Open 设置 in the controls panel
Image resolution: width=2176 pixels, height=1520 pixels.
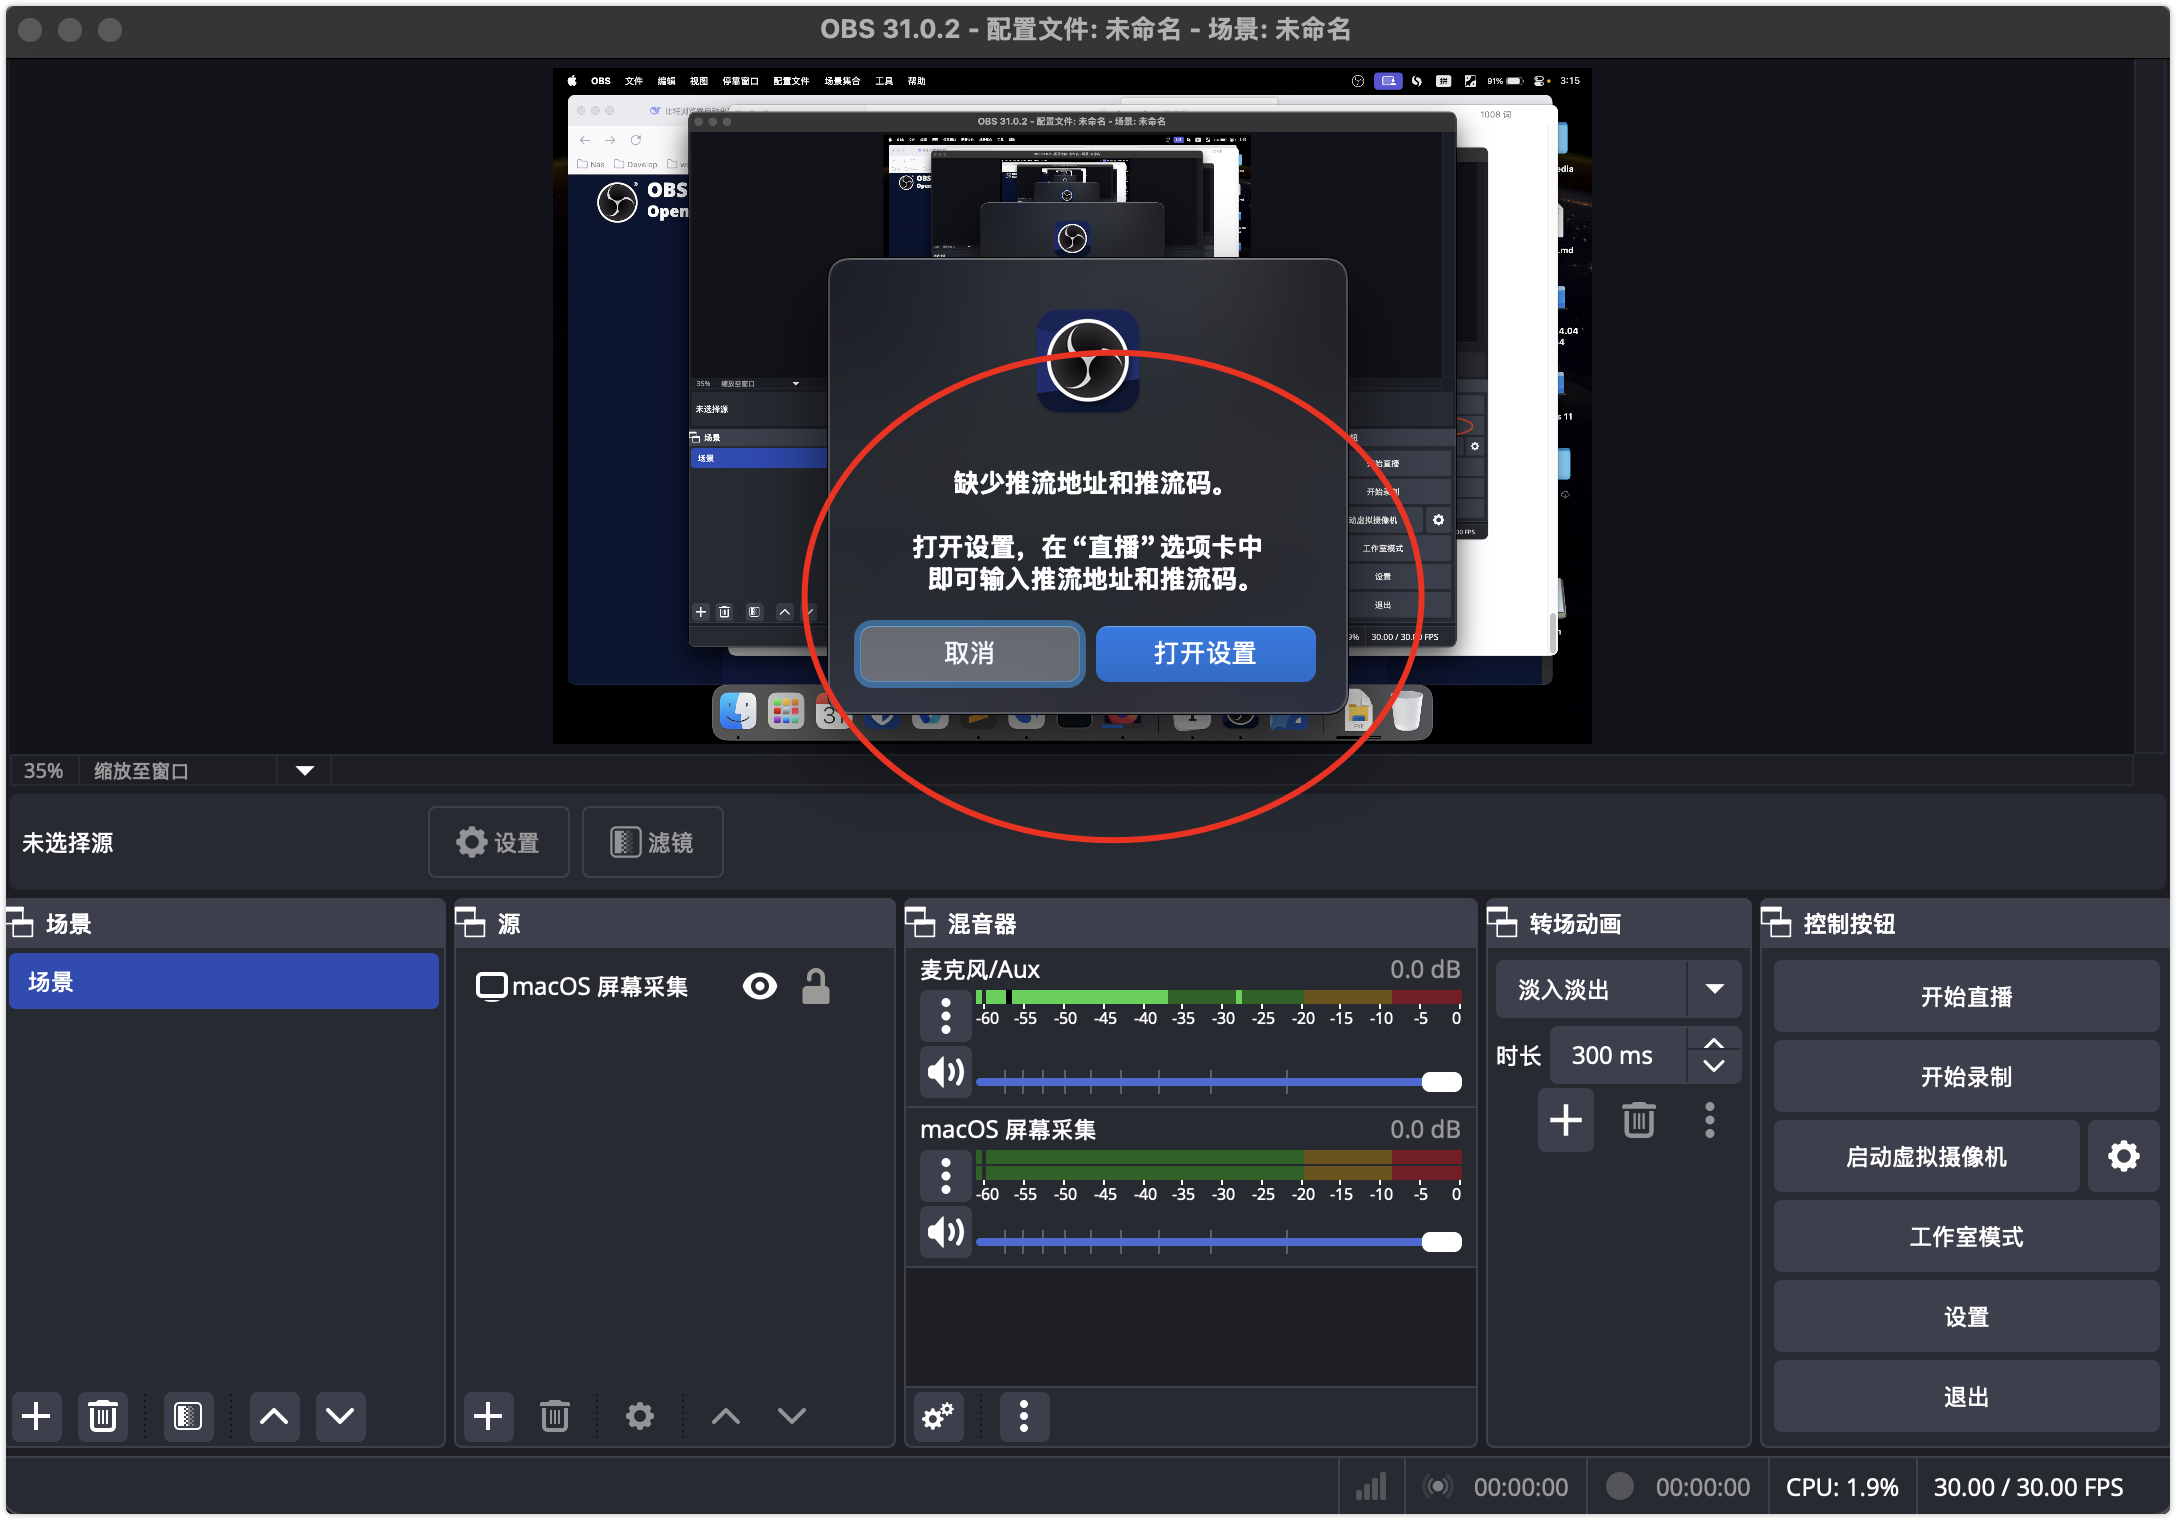1966,1317
